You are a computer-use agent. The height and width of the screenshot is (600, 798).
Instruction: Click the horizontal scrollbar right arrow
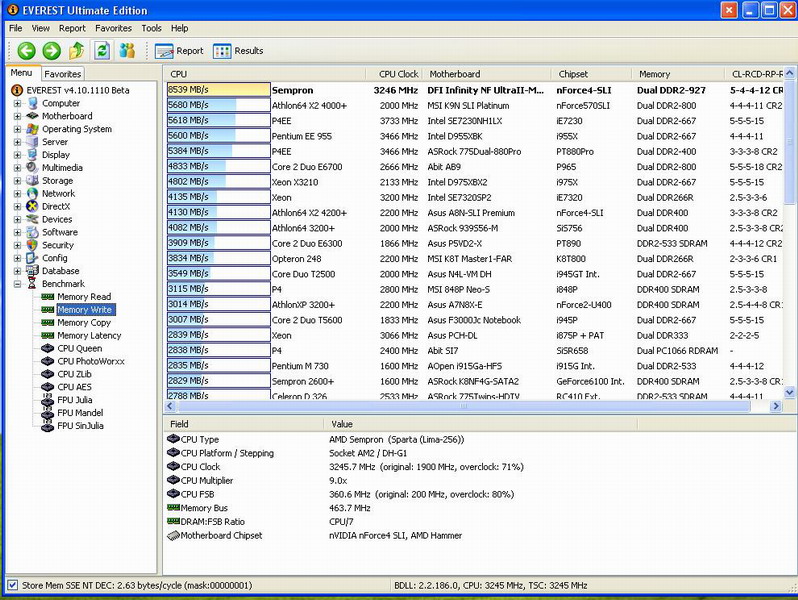(776, 406)
